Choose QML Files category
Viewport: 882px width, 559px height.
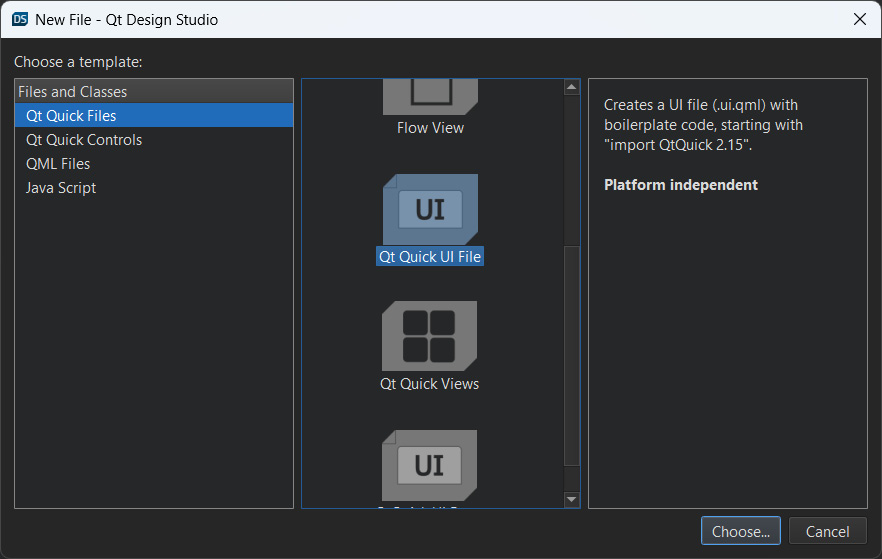click(154, 164)
